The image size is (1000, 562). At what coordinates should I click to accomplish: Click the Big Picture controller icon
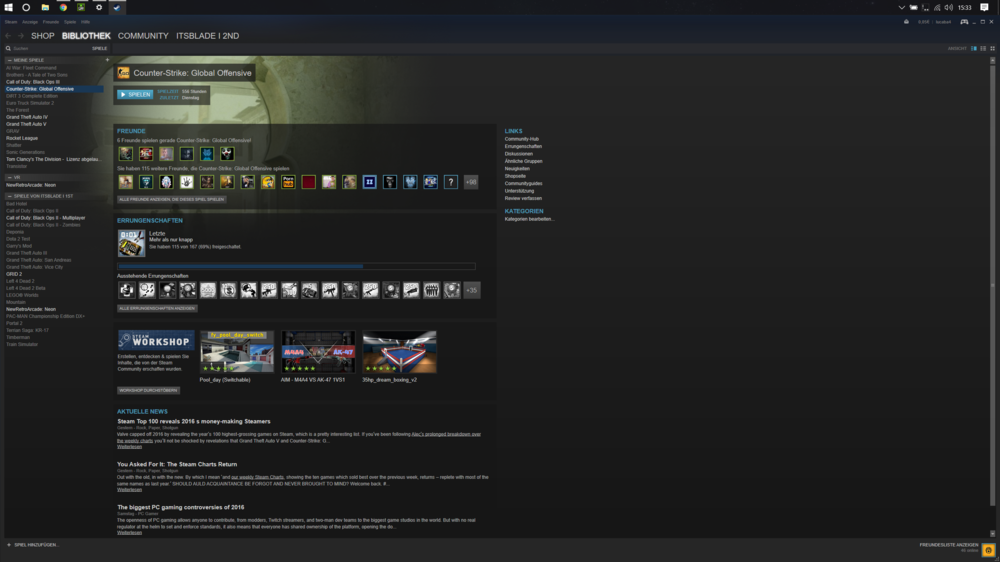coord(963,21)
